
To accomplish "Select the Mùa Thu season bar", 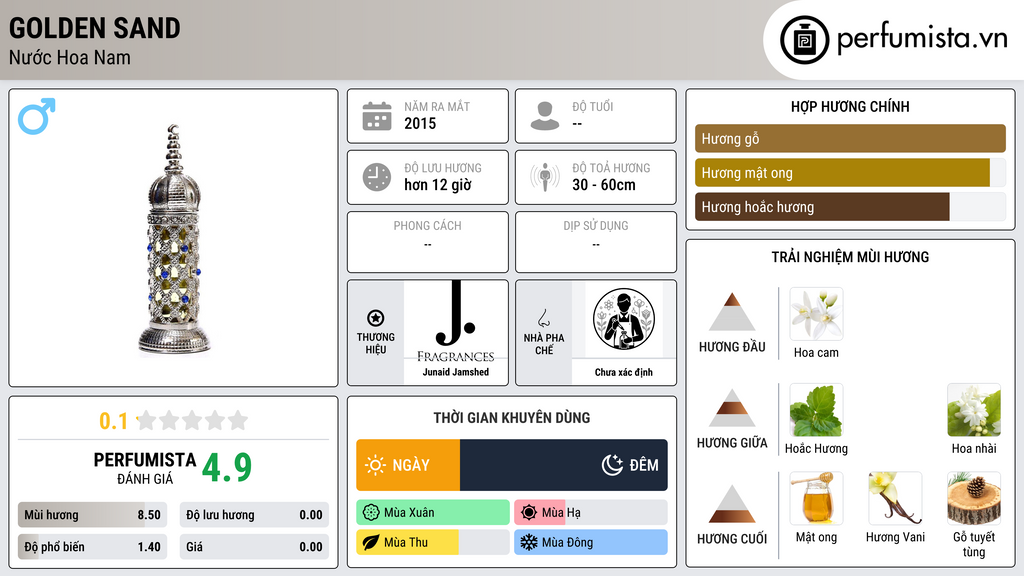I will click(433, 542).
